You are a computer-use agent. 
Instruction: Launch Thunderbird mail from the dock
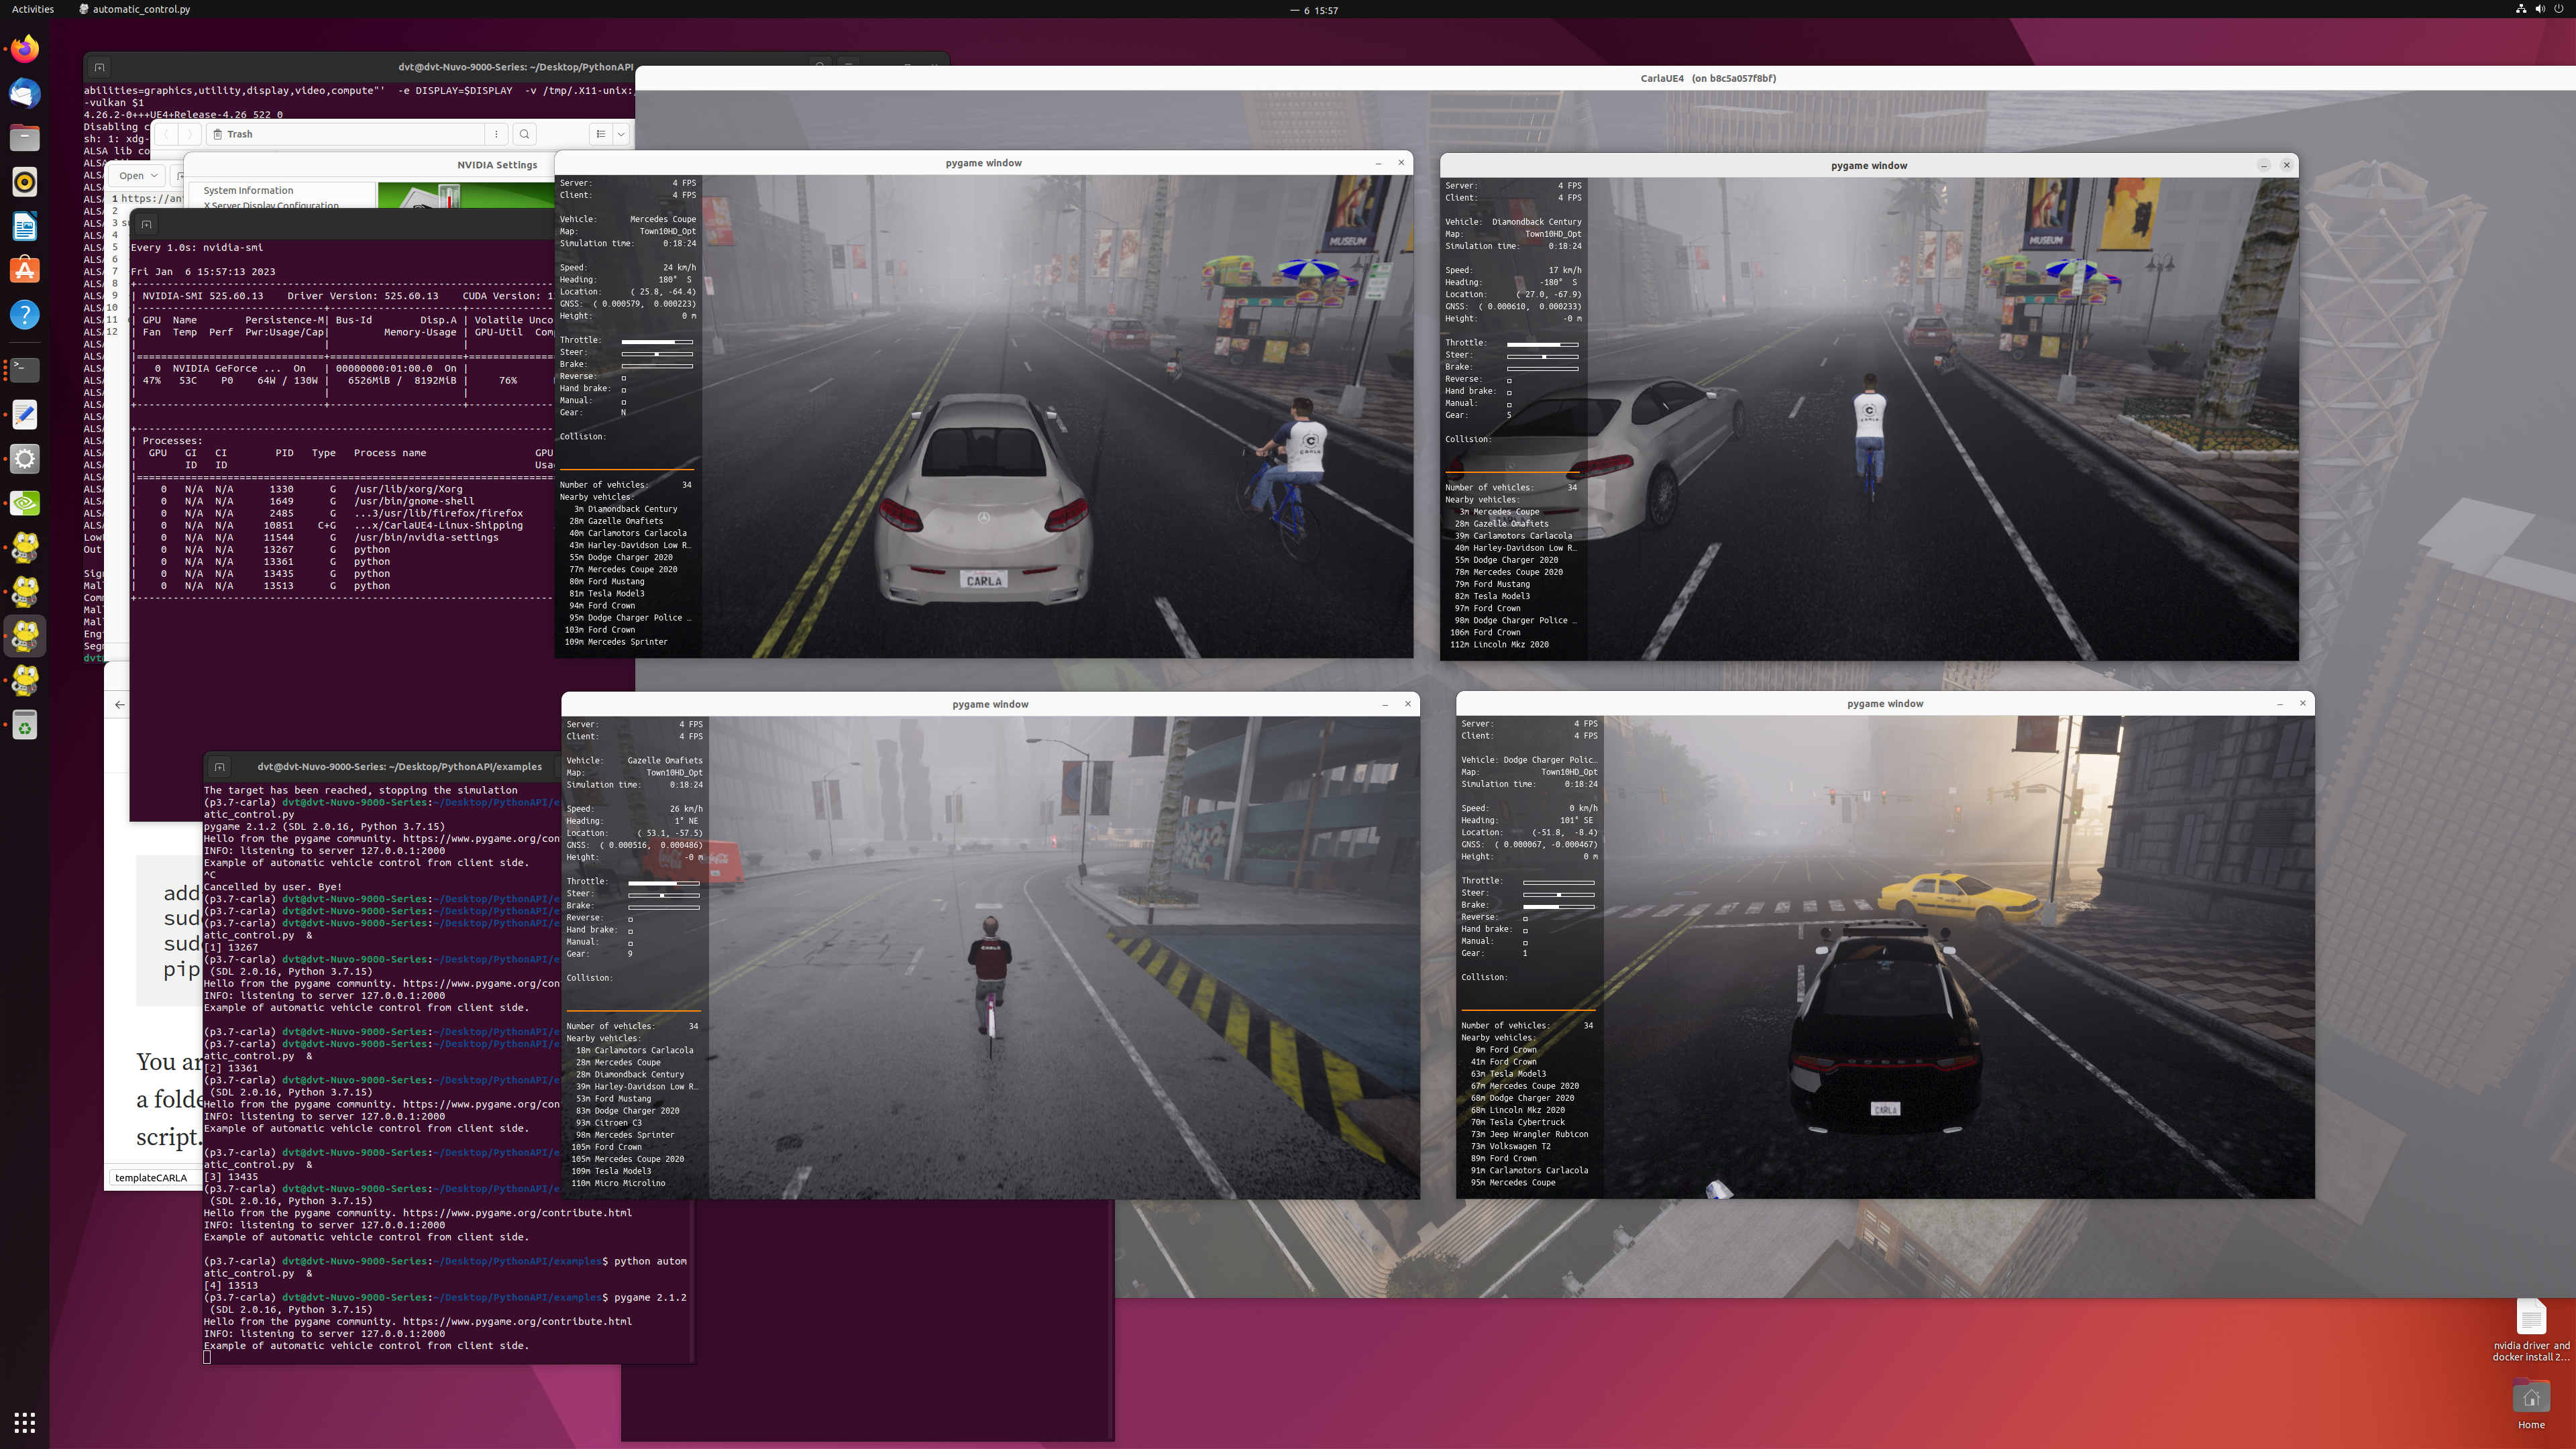click(25, 93)
